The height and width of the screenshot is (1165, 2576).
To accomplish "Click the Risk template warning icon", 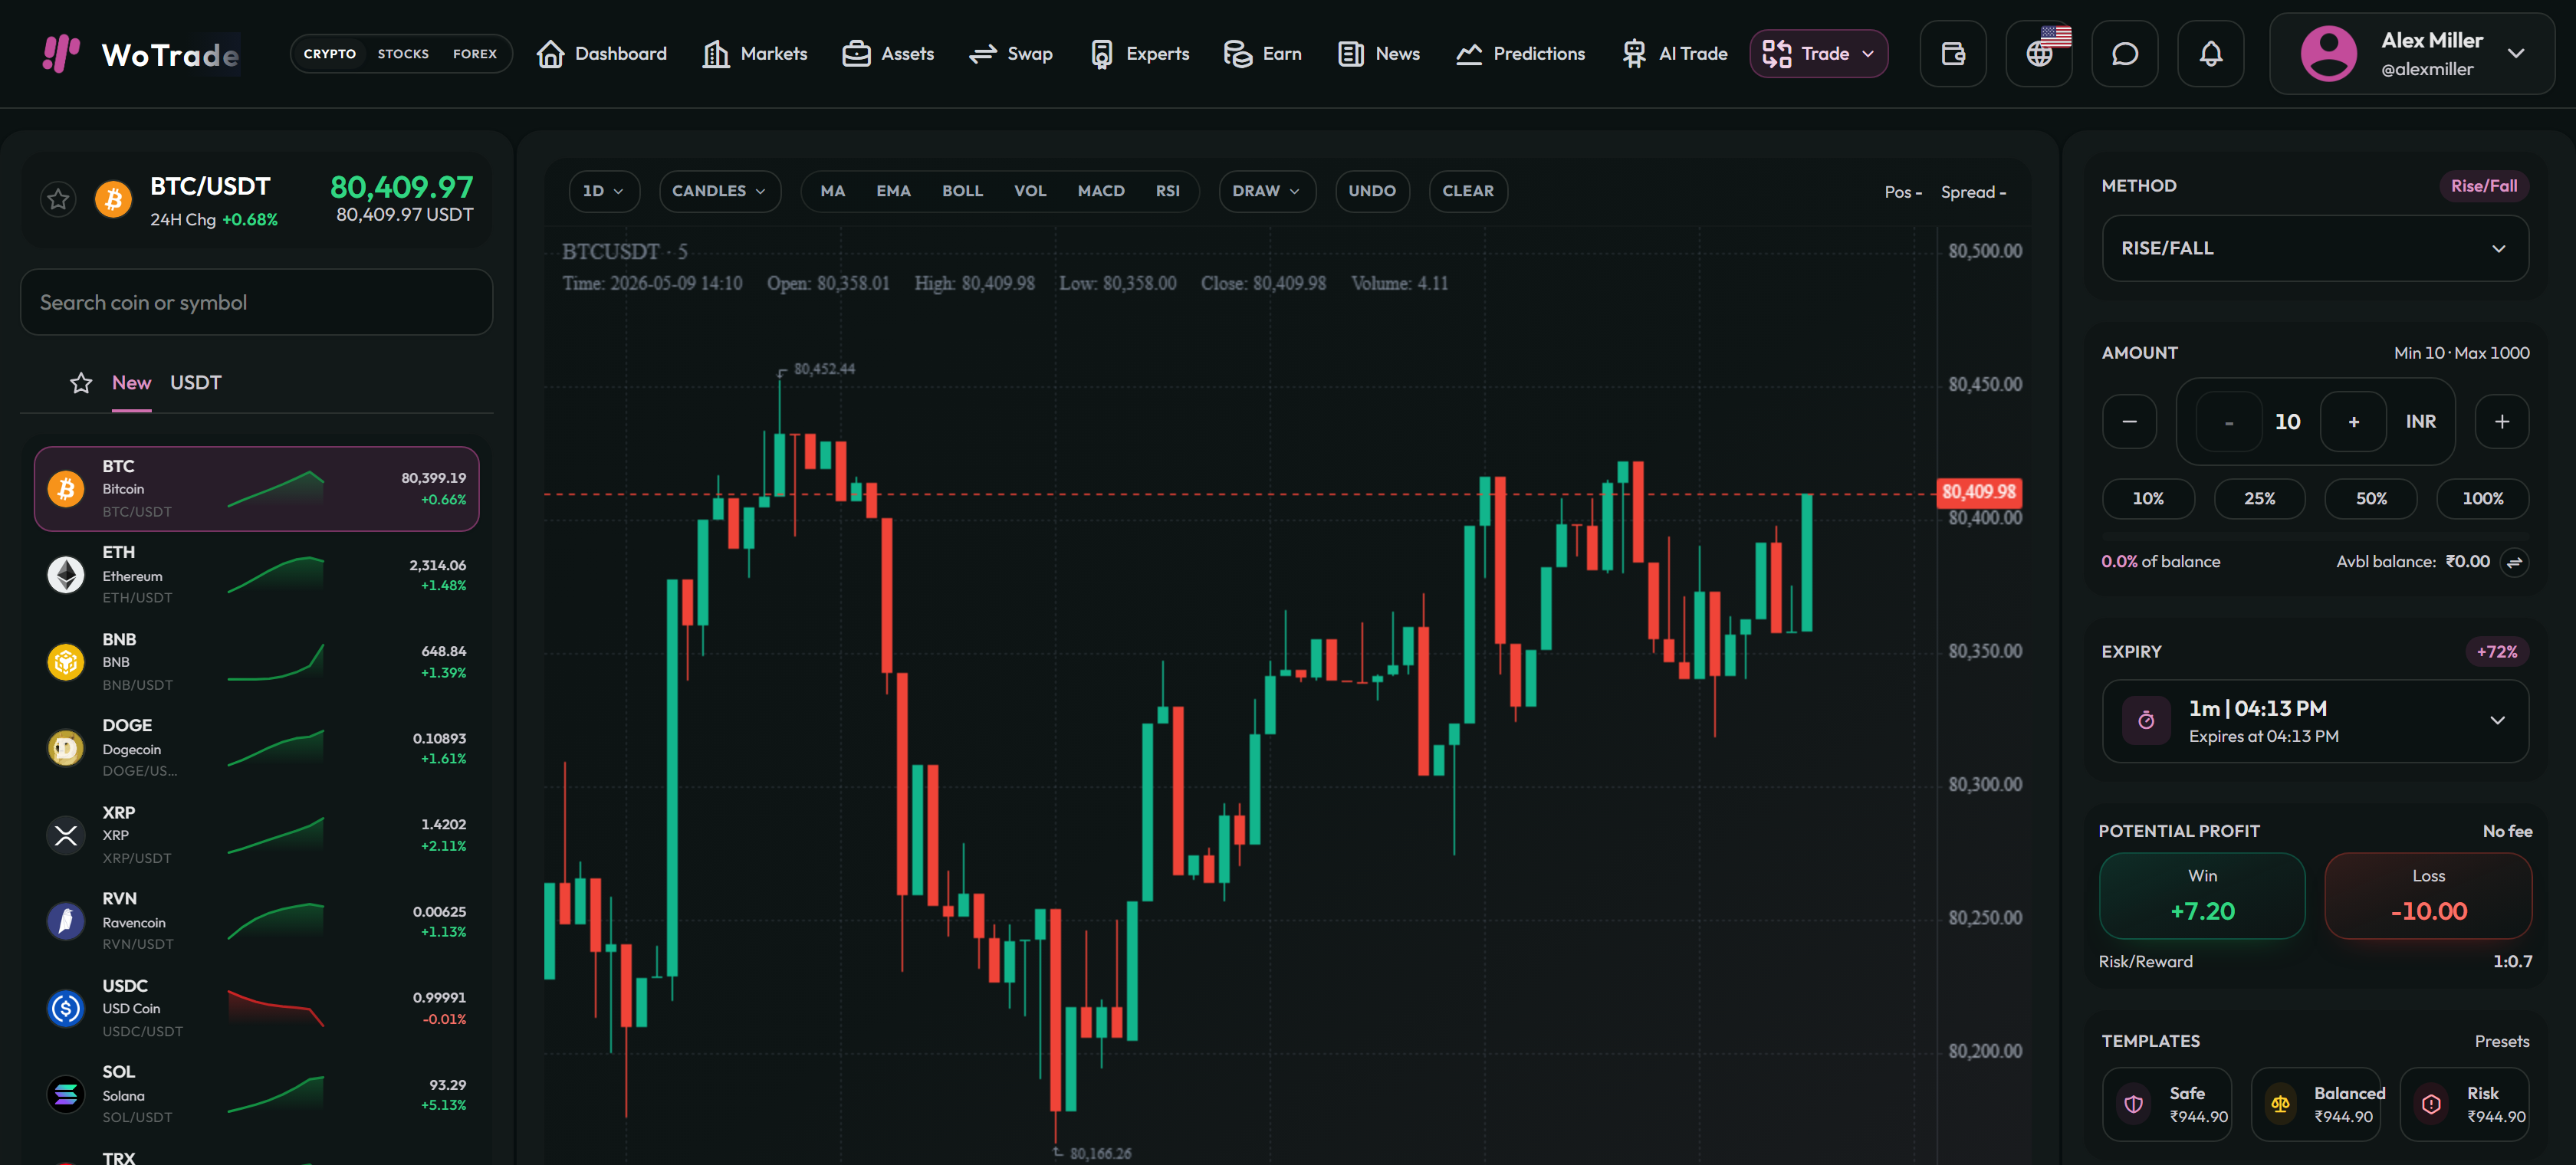I will [2431, 1104].
